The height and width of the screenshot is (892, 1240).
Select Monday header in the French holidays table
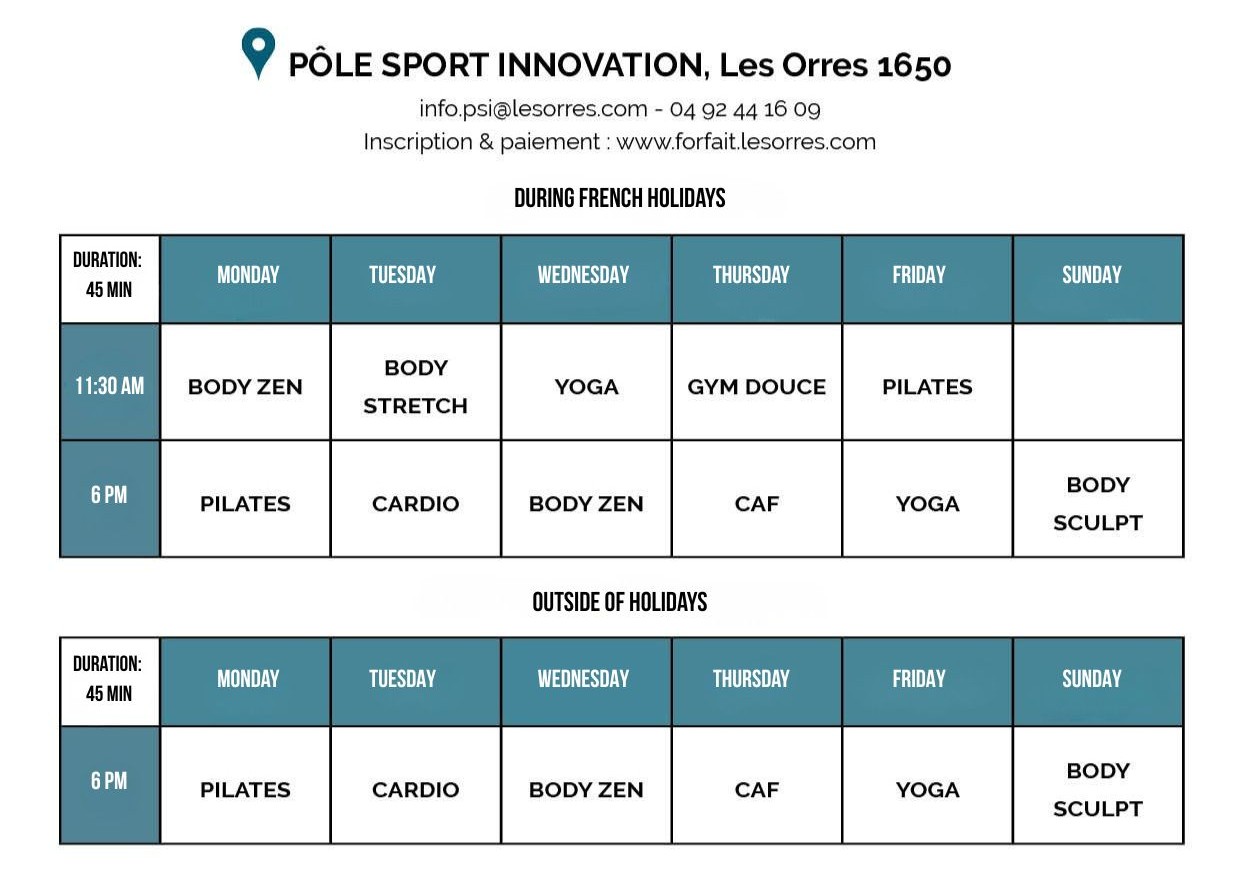248,275
